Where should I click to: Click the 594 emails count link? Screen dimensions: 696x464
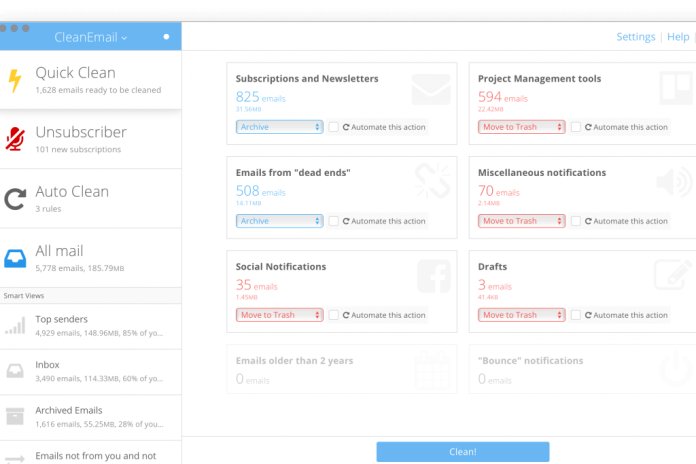click(503, 97)
